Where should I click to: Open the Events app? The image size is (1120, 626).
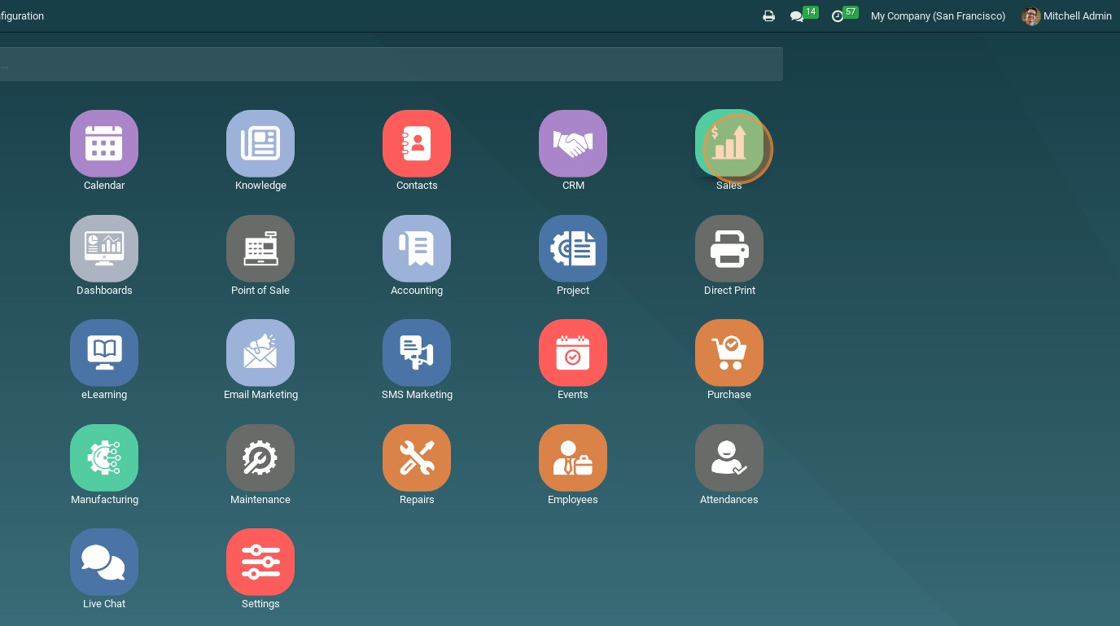573,353
